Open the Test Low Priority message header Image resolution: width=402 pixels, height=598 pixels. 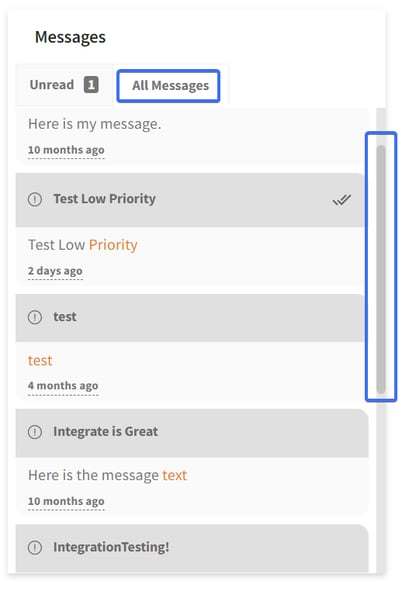click(190, 200)
